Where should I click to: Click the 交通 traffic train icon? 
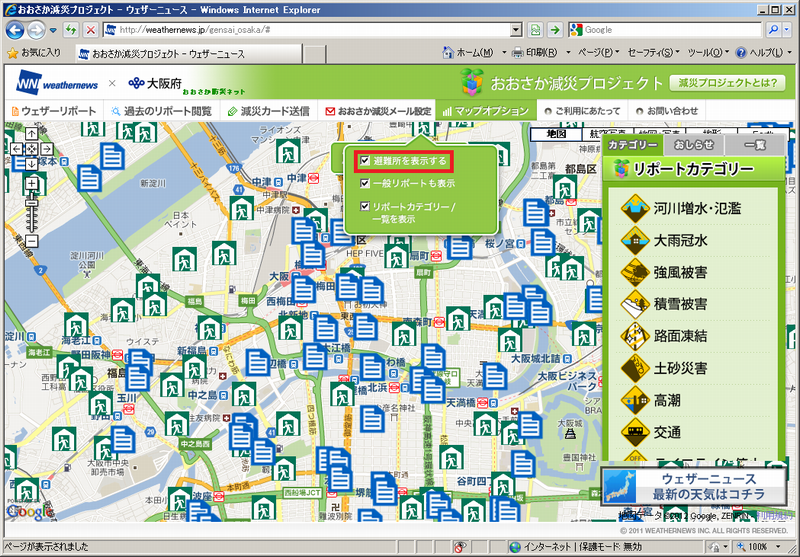[635, 433]
